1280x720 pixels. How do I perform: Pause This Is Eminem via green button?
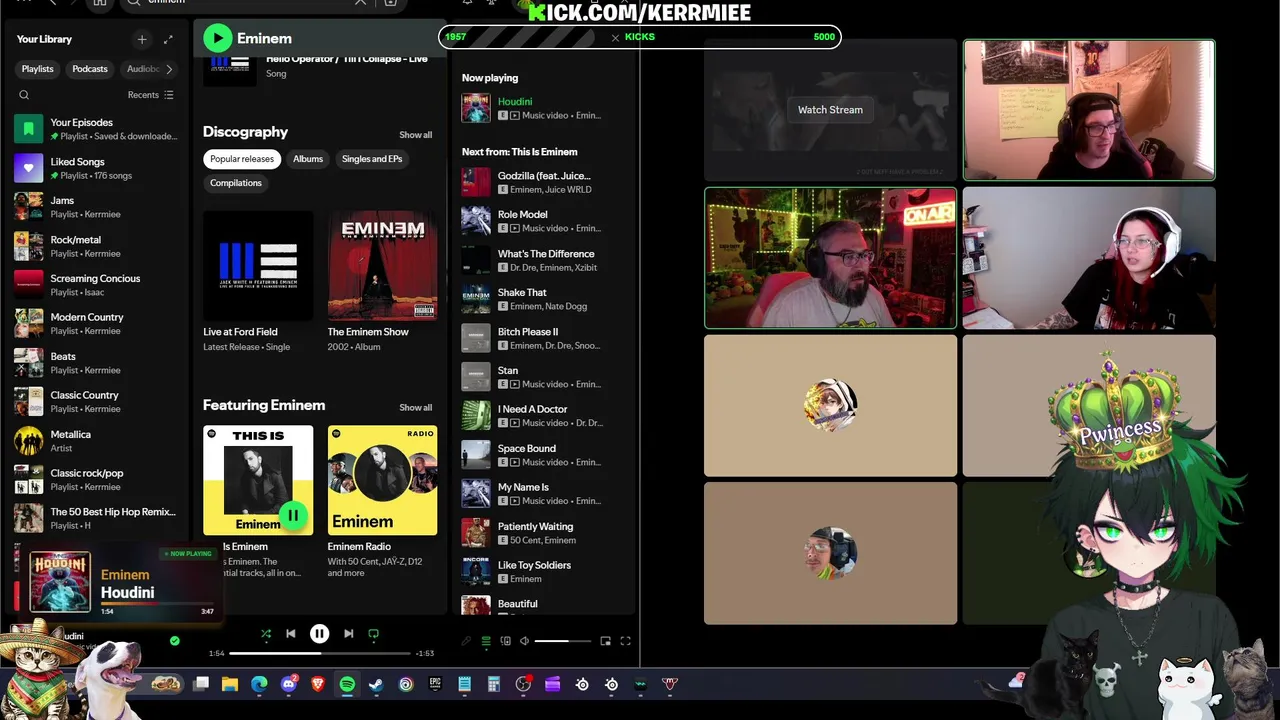[x=293, y=515]
